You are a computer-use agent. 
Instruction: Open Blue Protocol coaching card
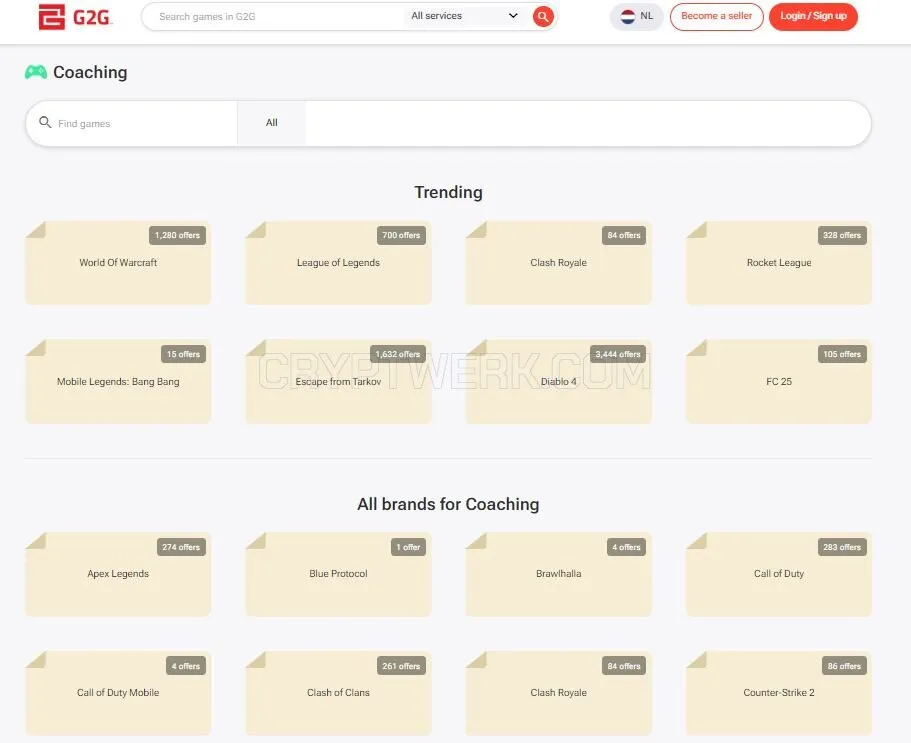point(338,574)
